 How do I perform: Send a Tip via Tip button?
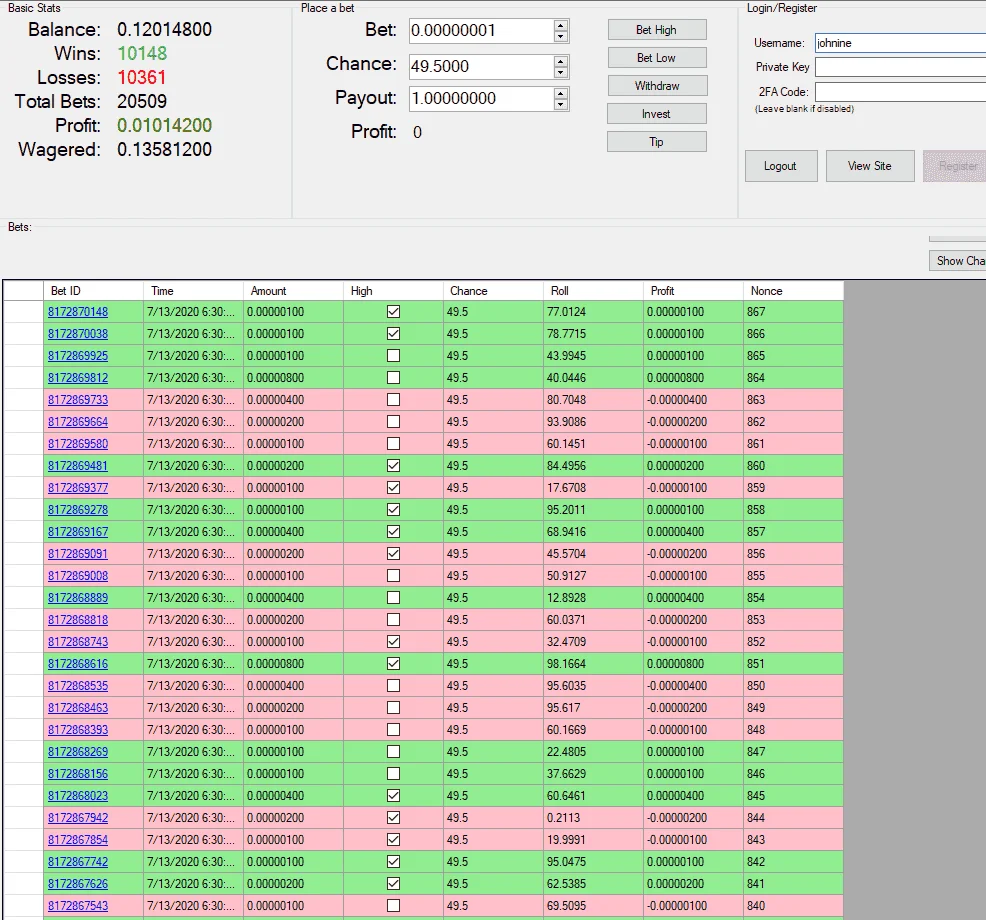[656, 141]
